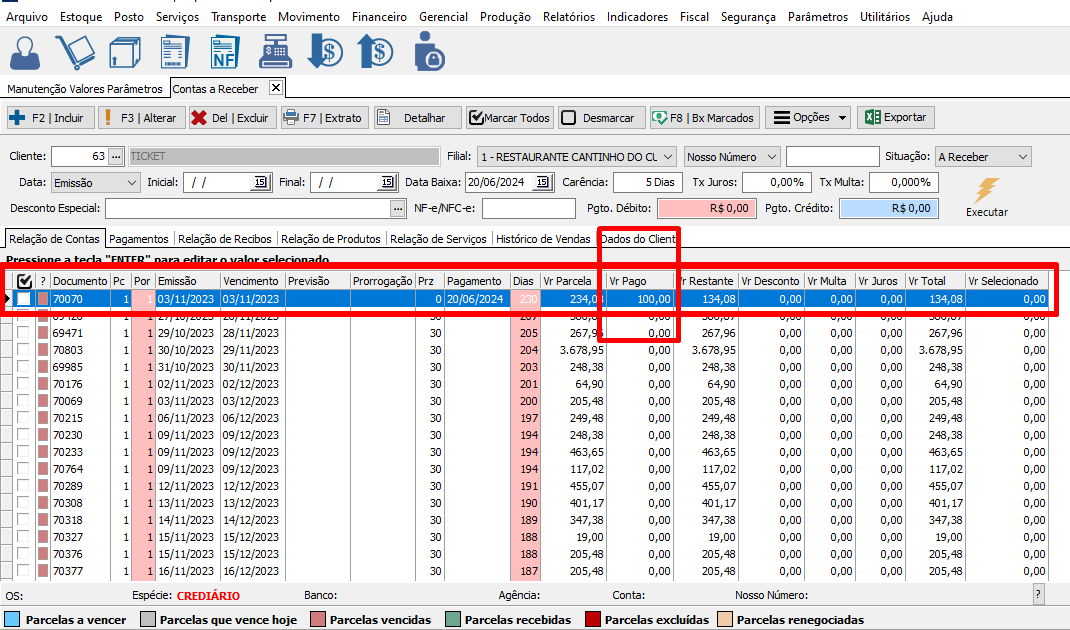Click the Pgto. Débito pink field
Image resolution: width=1070 pixels, height=630 pixels.
pos(705,208)
